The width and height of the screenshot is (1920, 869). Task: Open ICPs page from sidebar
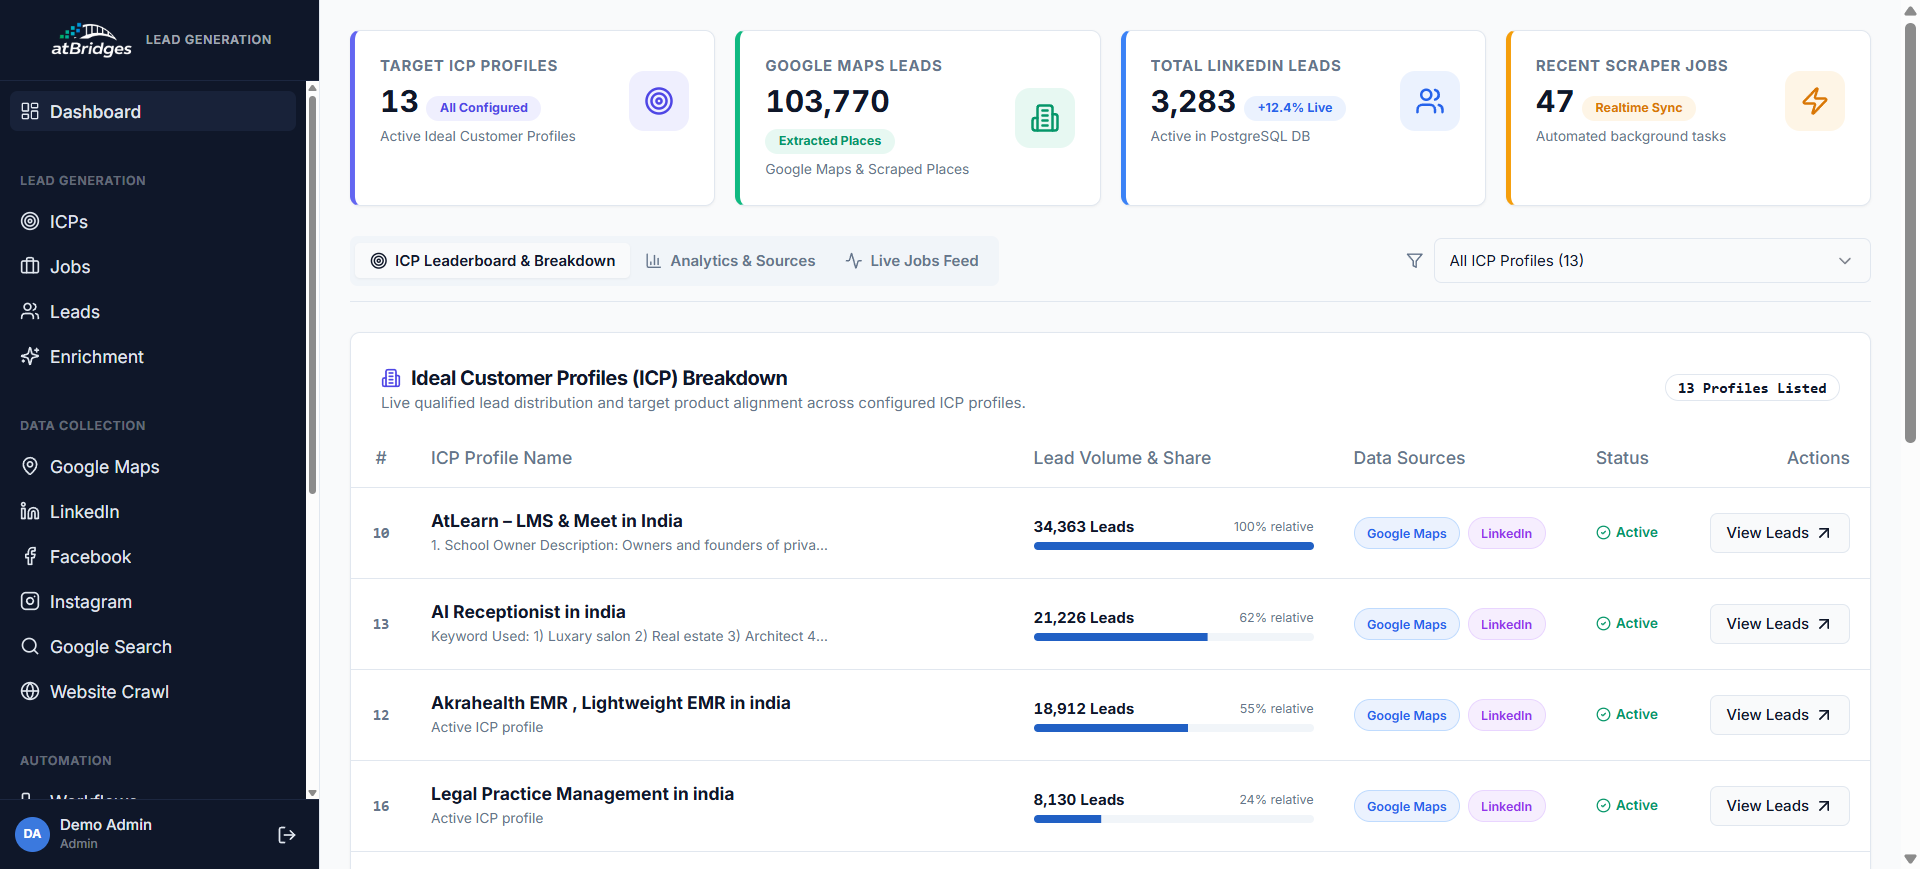pyautogui.click(x=153, y=221)
